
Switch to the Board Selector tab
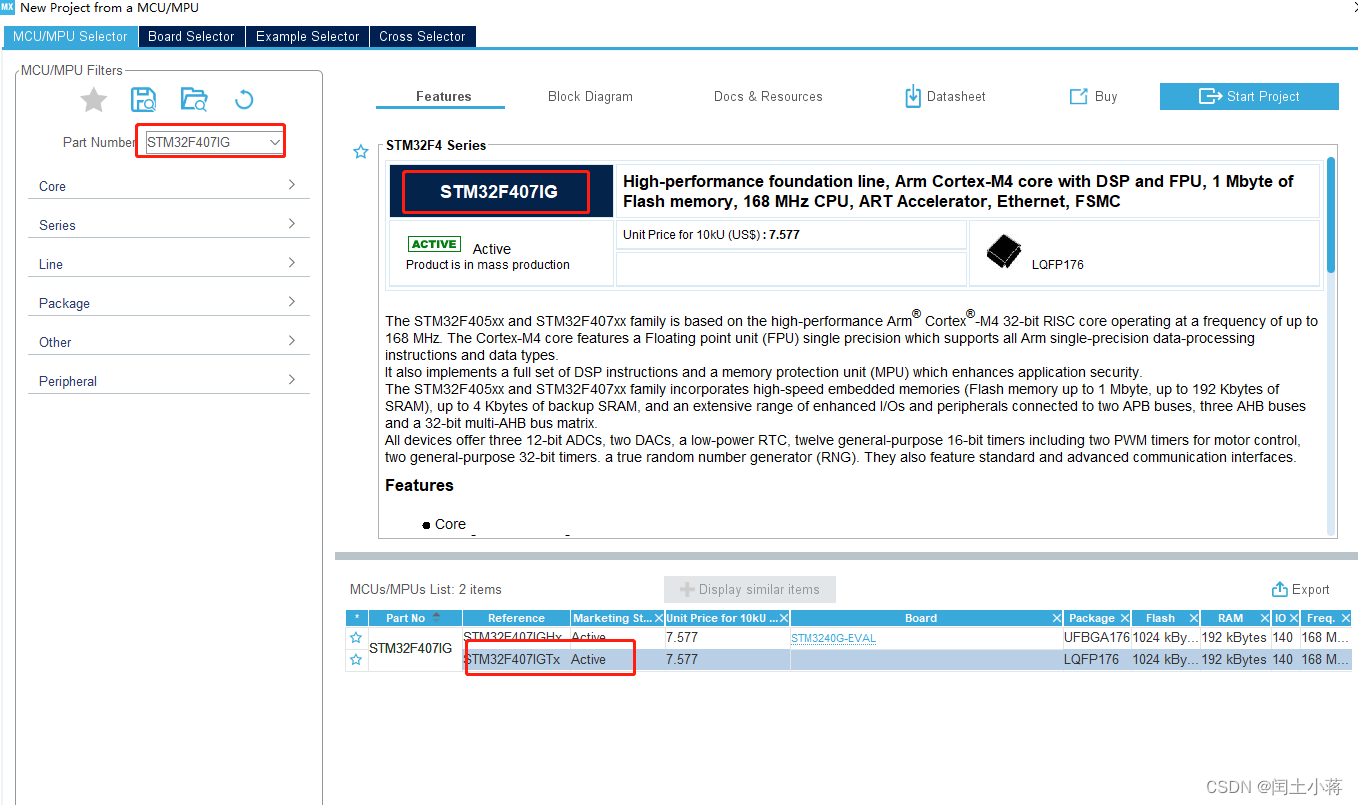tap(191, 36)
